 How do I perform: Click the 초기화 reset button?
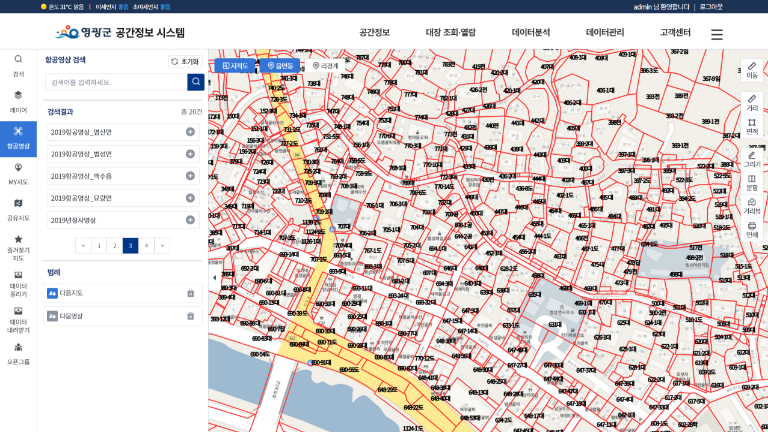(185, 61)
